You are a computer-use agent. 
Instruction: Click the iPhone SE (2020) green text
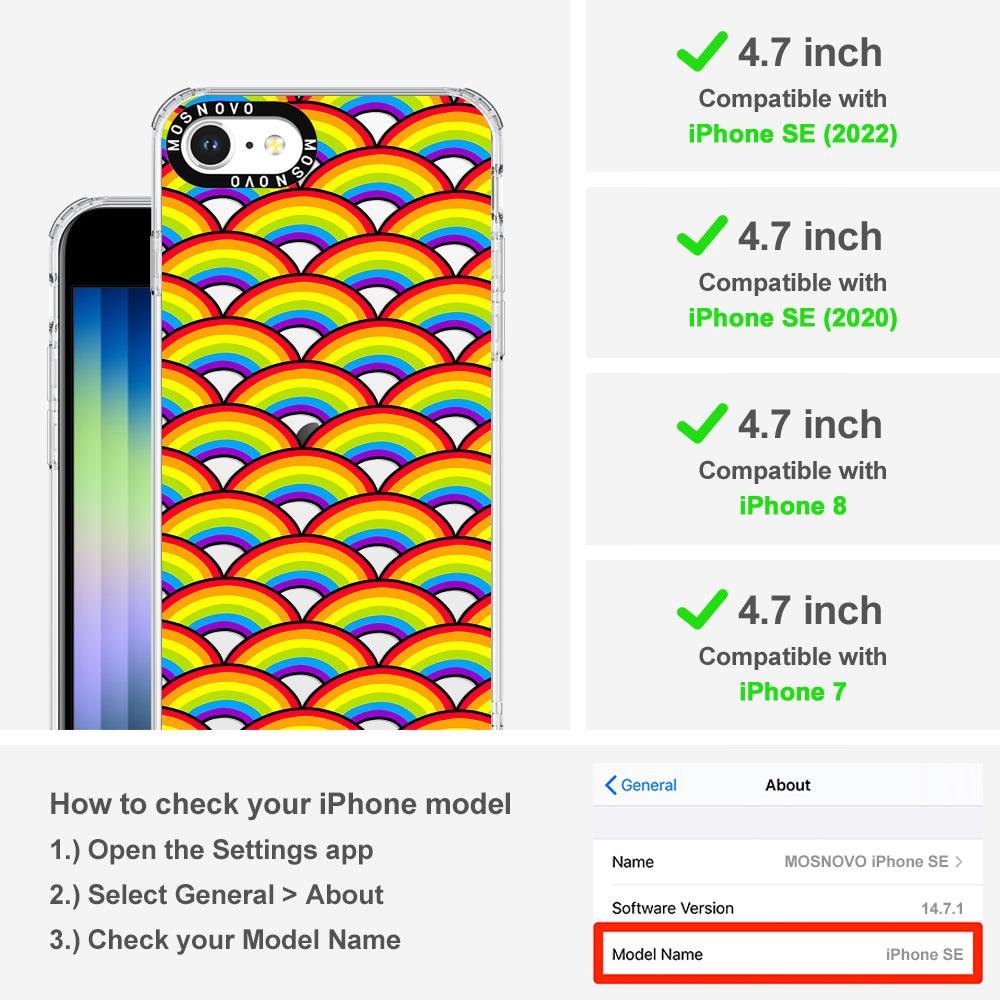coord(793,318)
